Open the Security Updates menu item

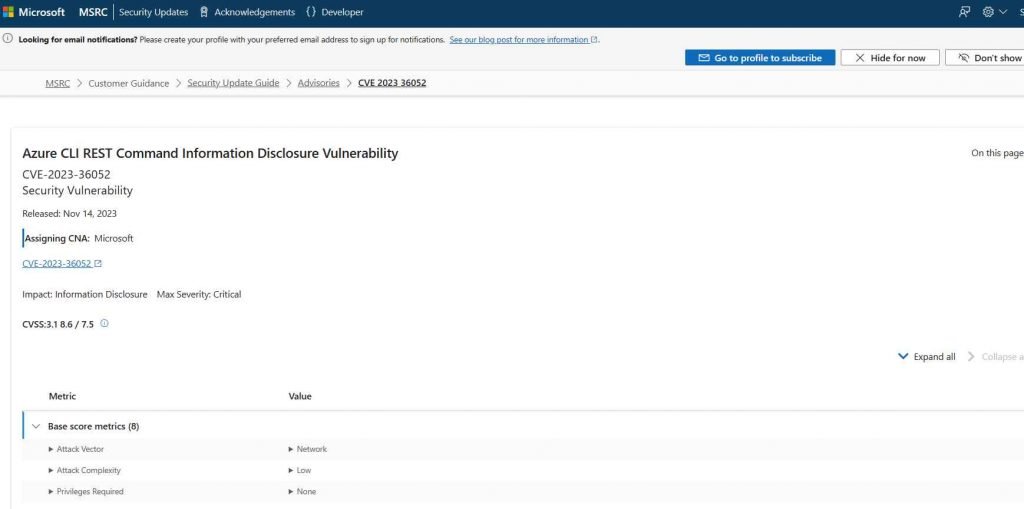153,12
